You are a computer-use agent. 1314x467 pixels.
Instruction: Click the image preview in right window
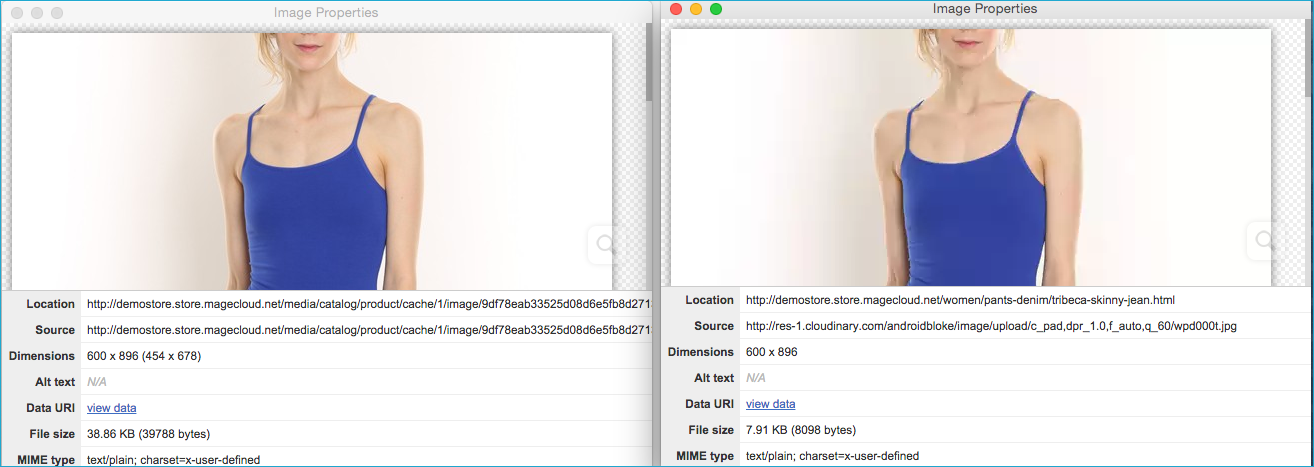point(971,158)
